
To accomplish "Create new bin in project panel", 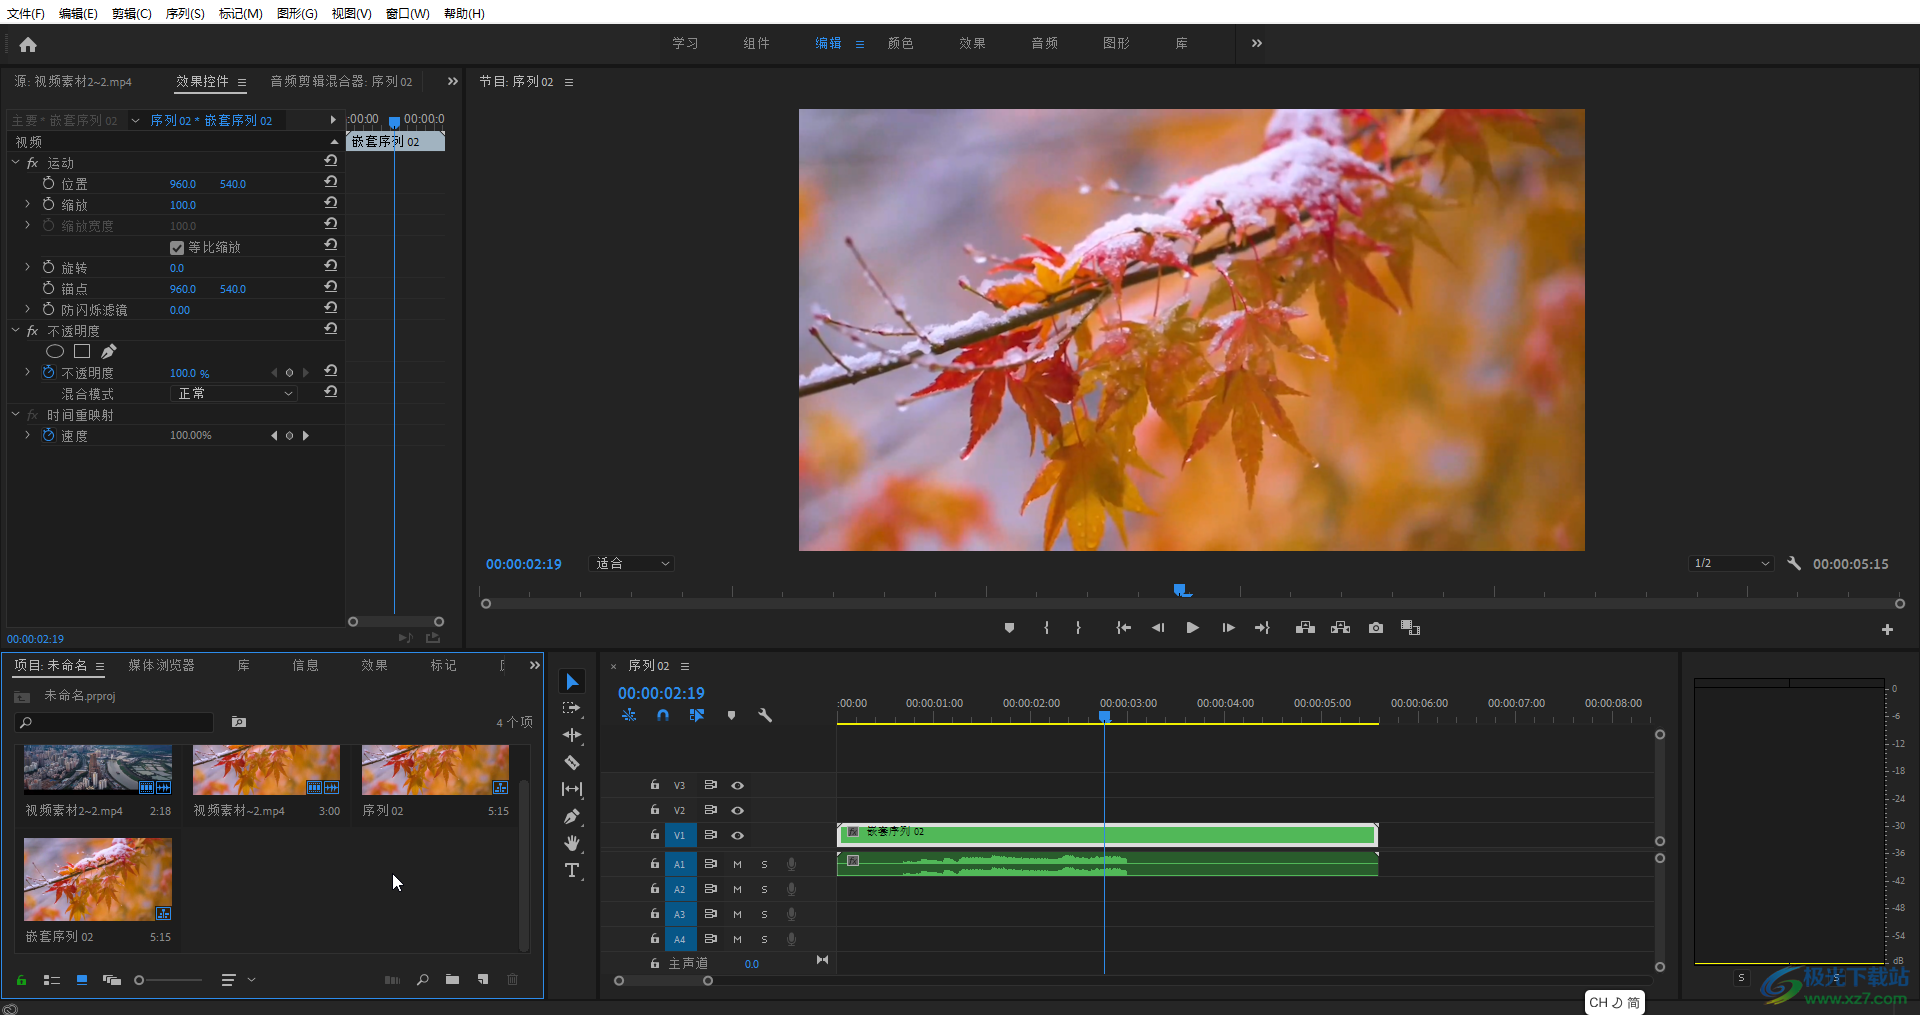I will tap(452, 980).
